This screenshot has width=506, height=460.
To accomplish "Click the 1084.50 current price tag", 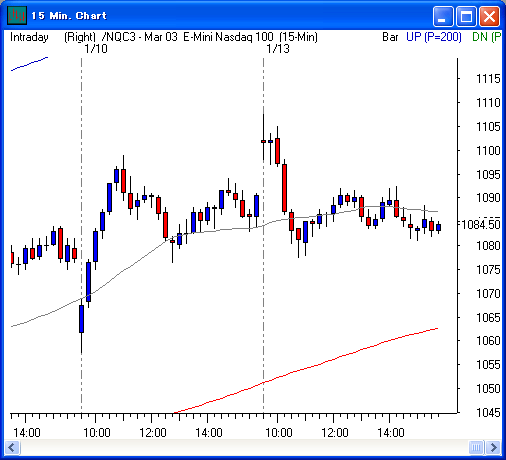I will coord(481,224).
